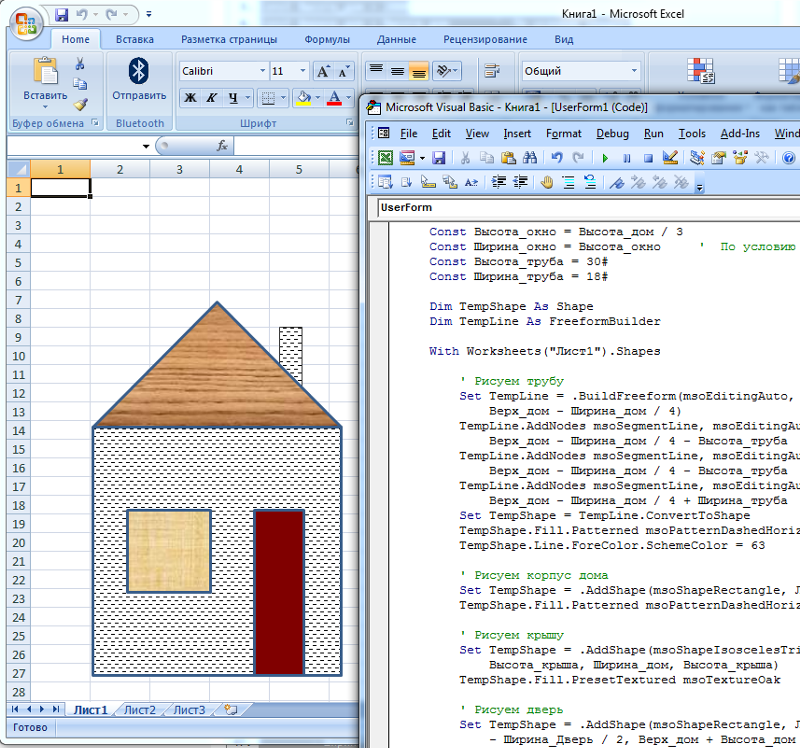Open Add-Ins menu in Visual Basic

tap(740, 134)
